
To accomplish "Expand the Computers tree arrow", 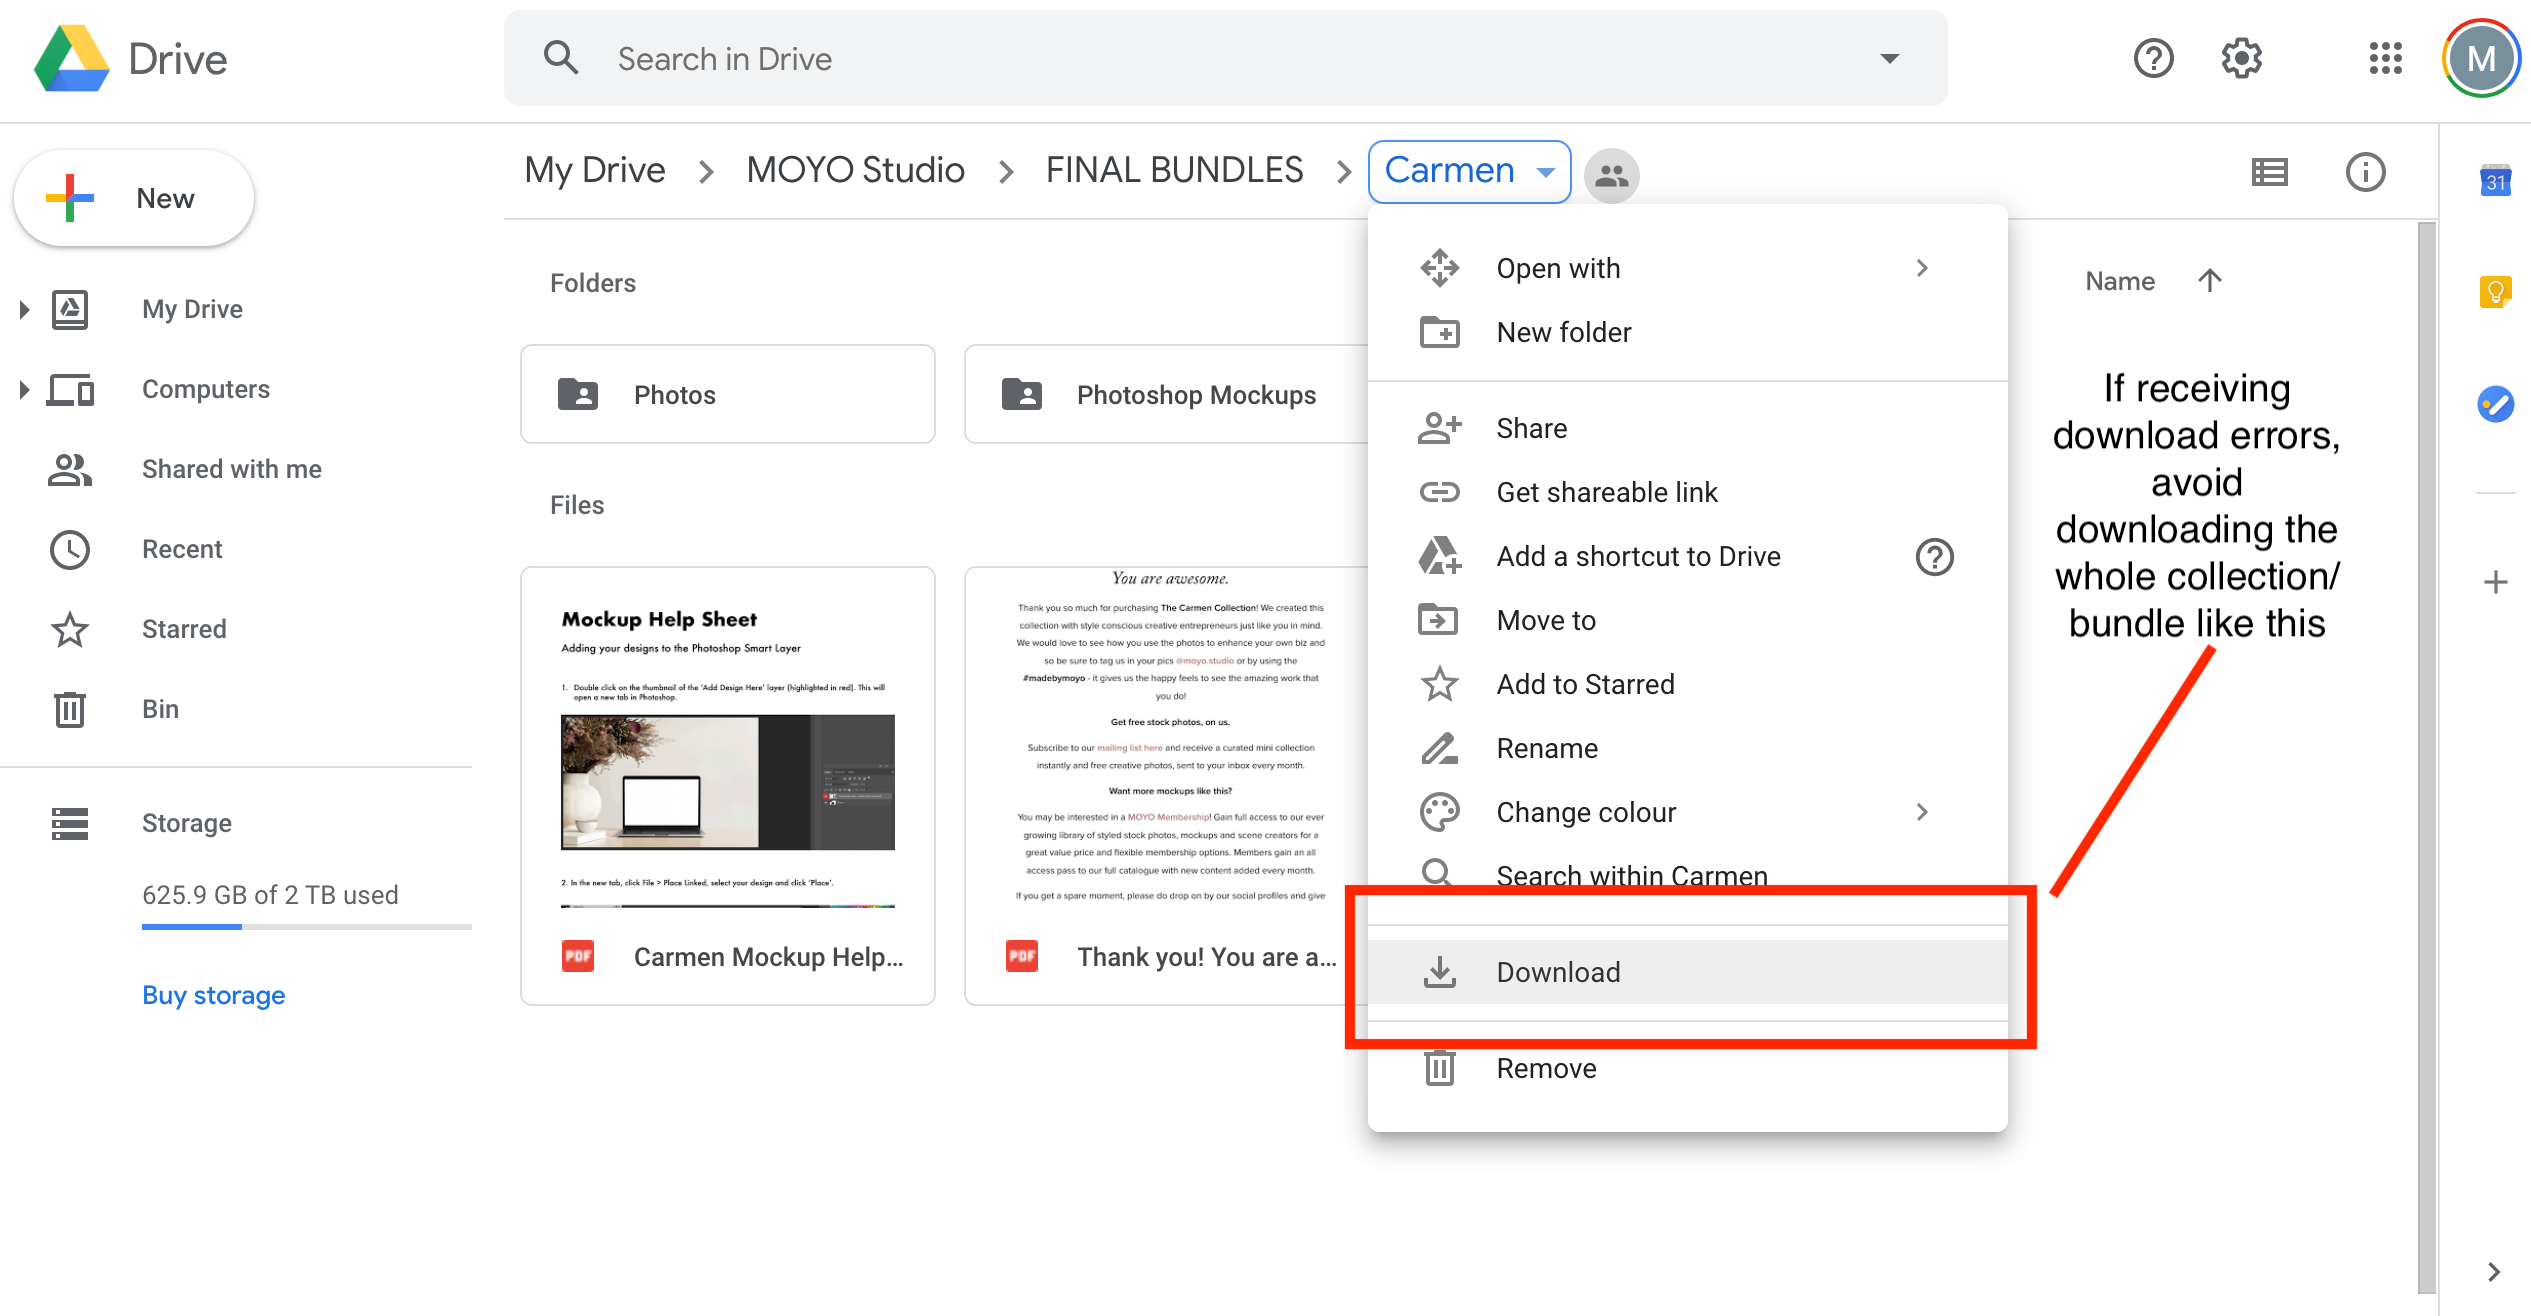I will coord(24,389).
